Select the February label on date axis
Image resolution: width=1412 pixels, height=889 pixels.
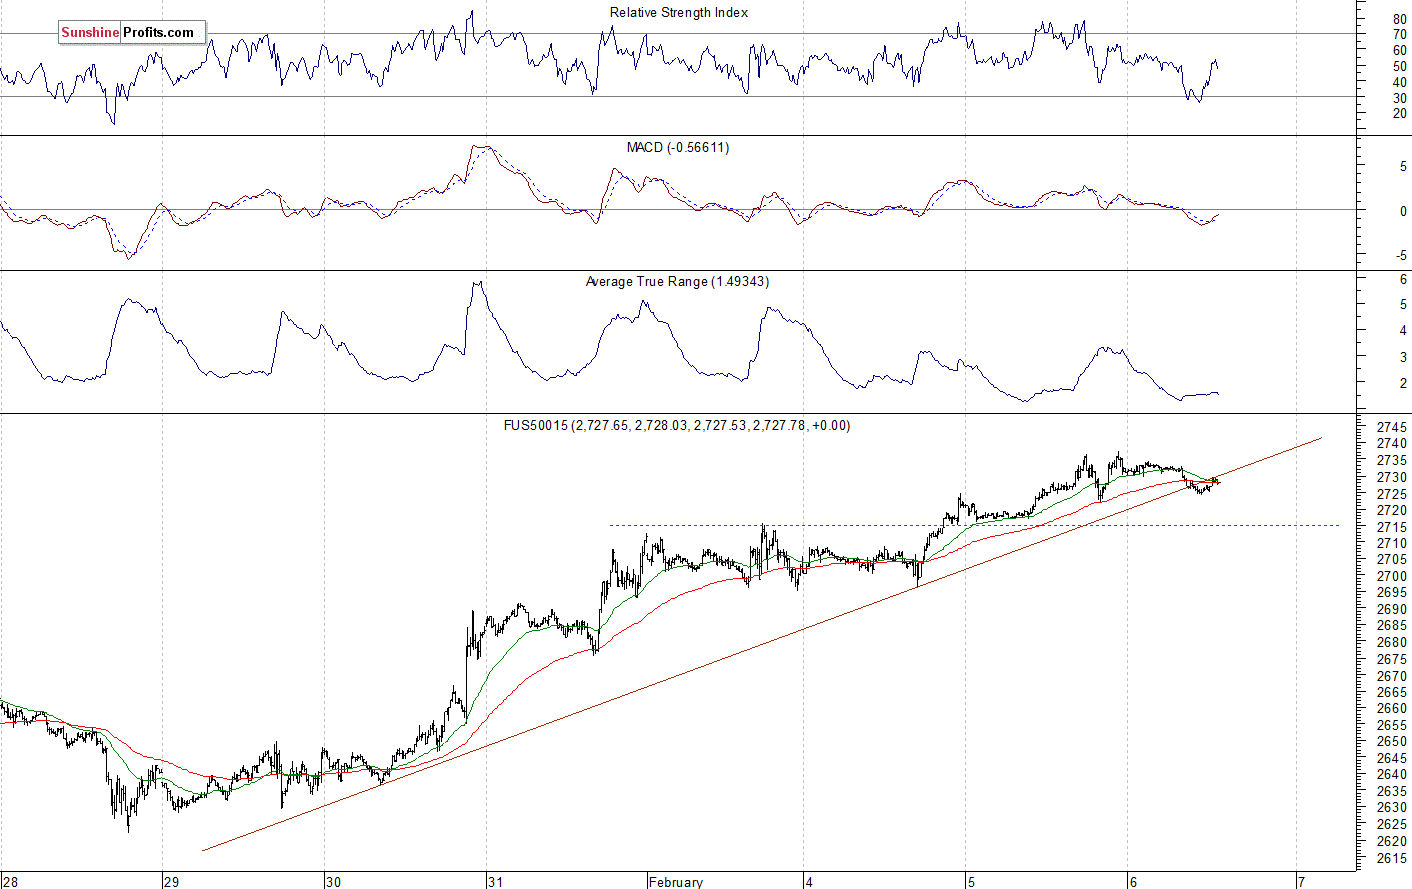[675, 882]
